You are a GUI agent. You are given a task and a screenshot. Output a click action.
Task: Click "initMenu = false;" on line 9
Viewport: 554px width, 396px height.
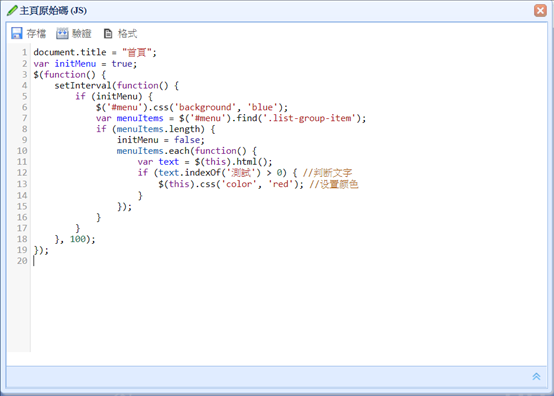coord(161,140)
